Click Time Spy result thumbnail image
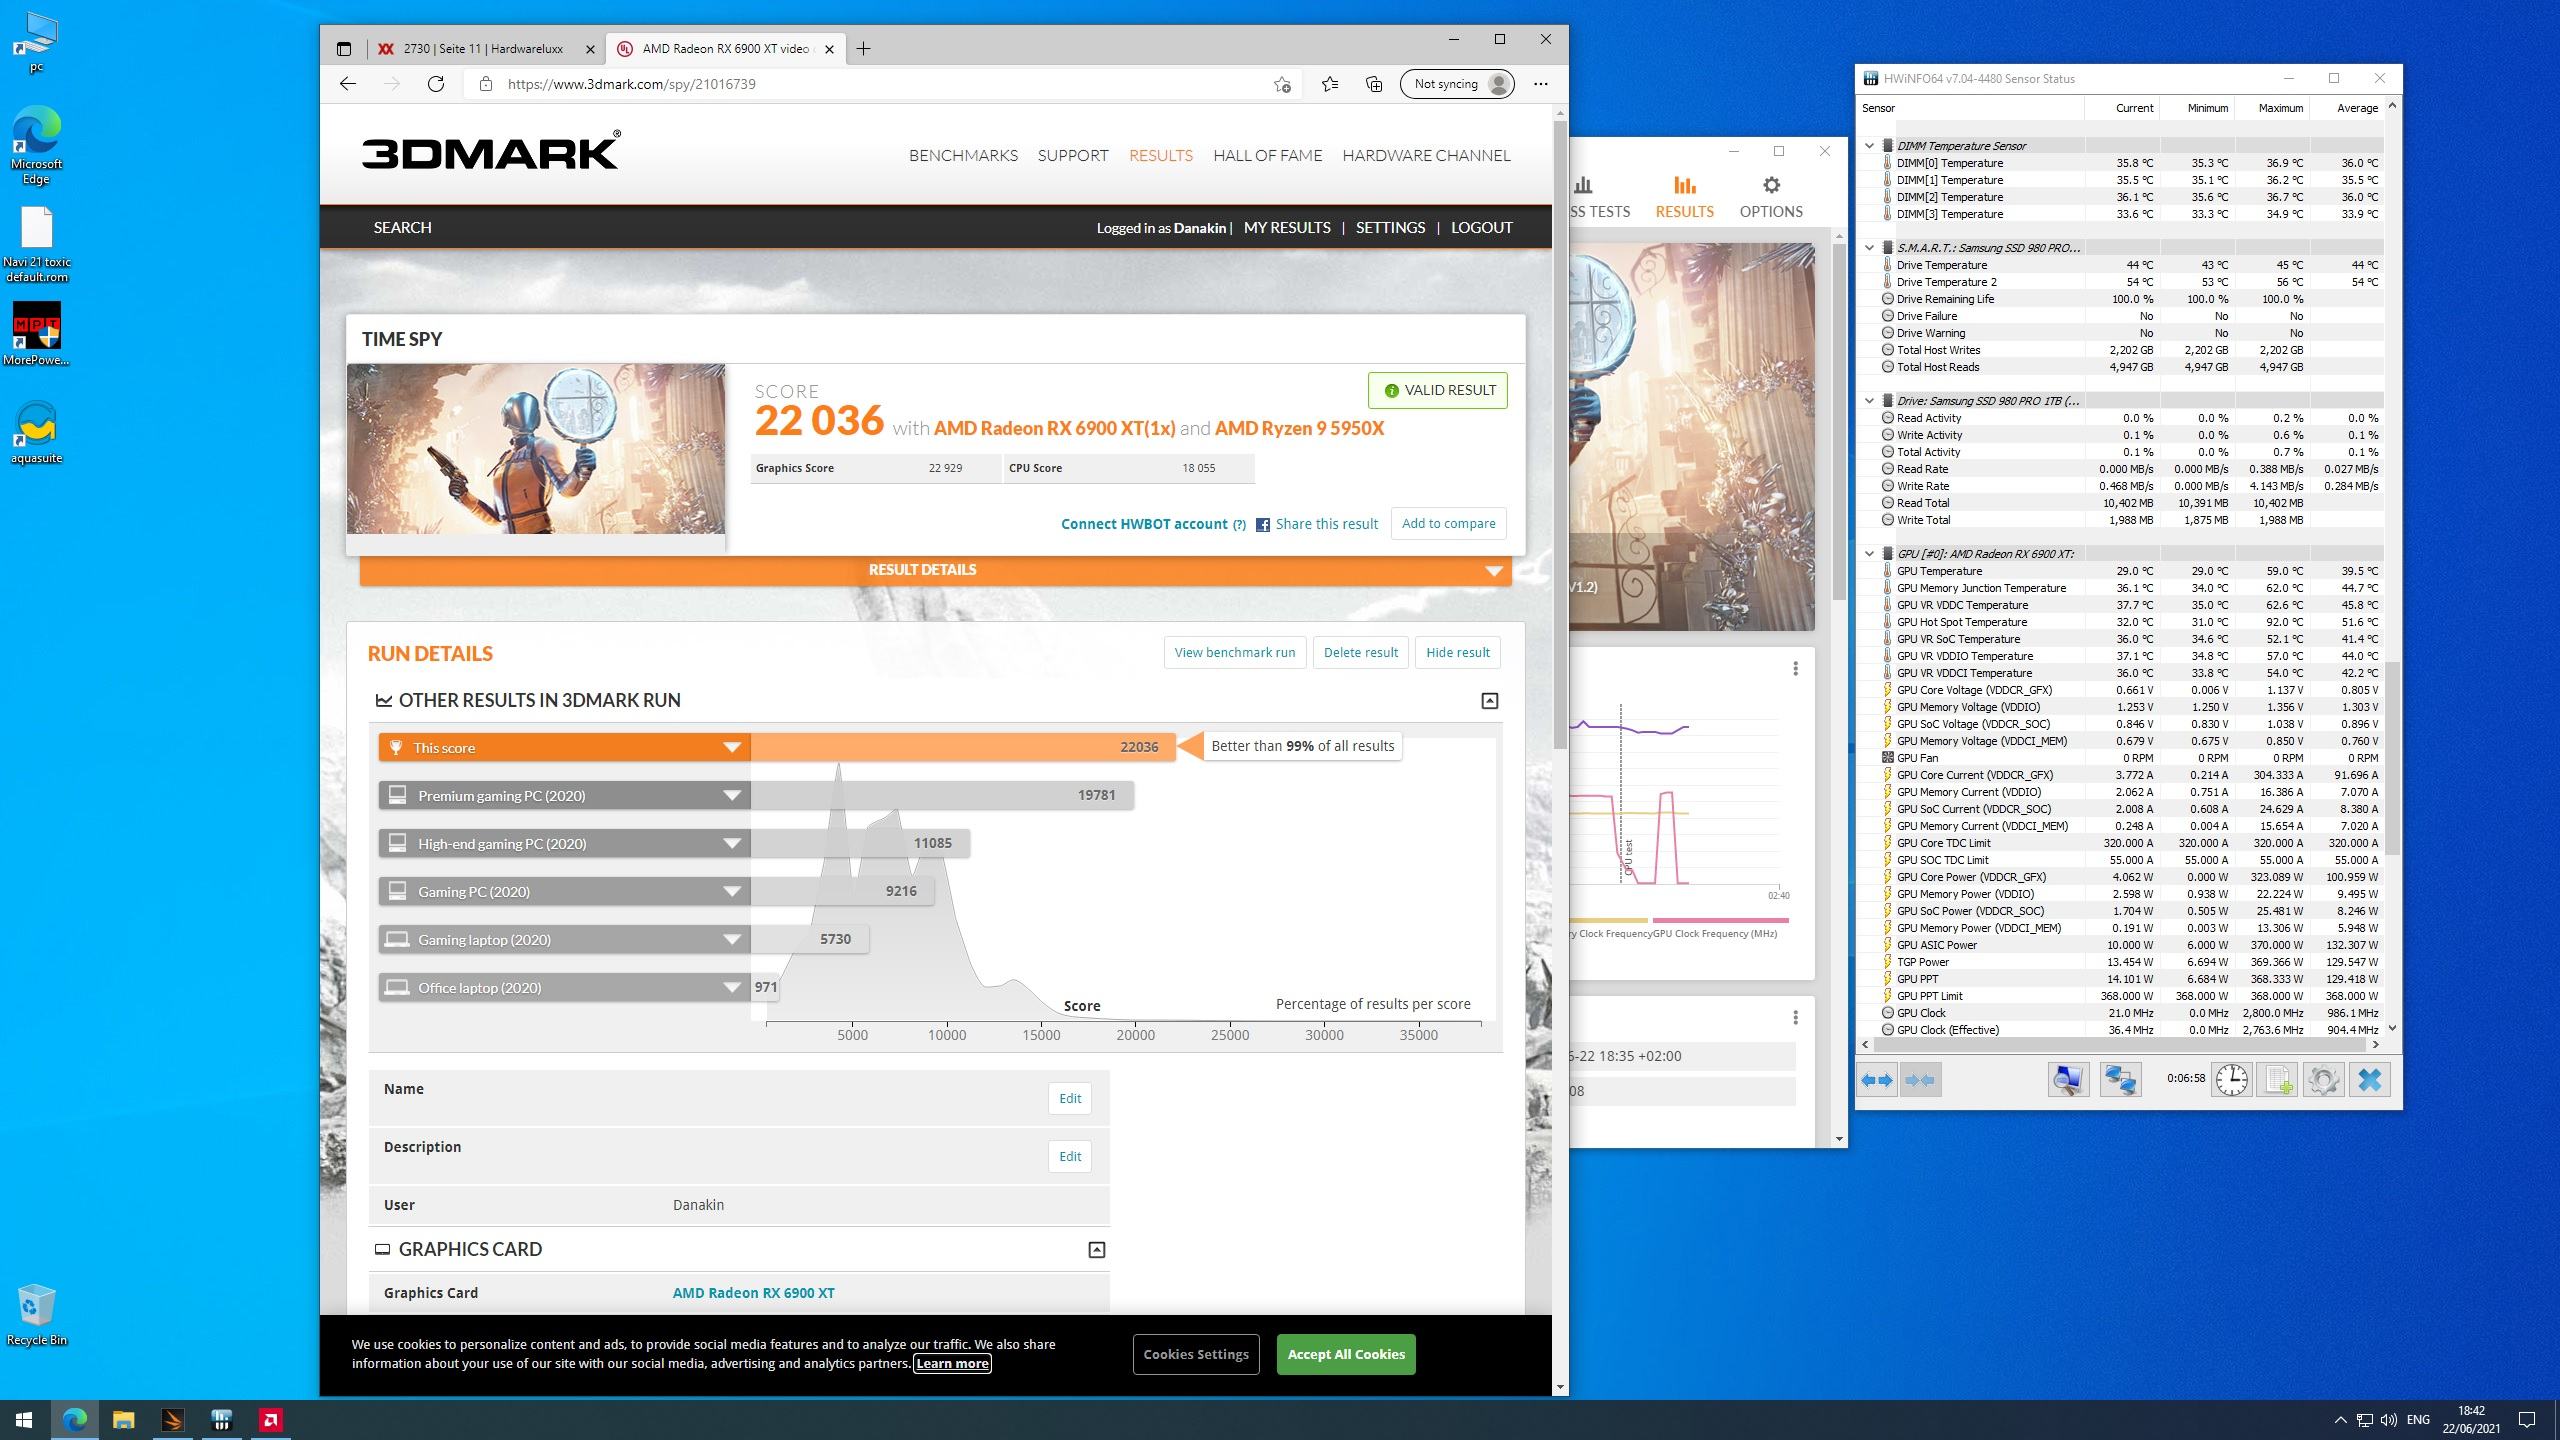The height and width of the screenshot is (1440, 2560). [536, 449]
